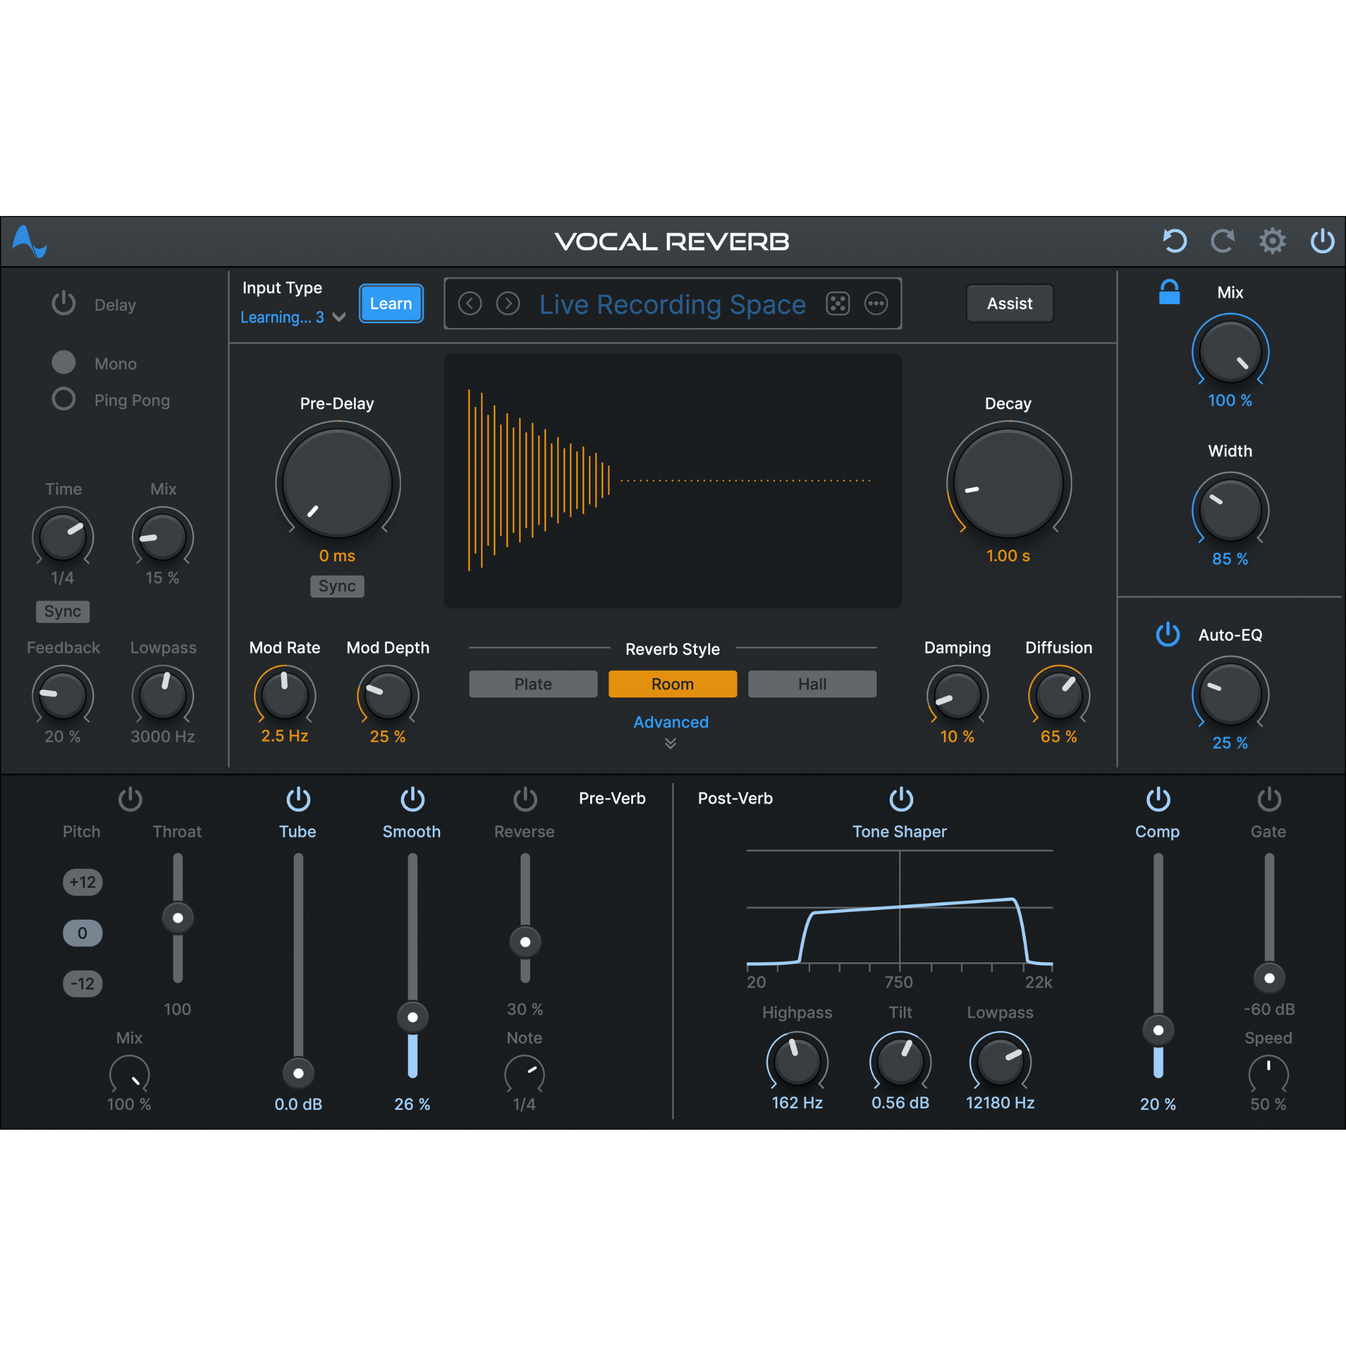Switch to the Hall reverb style
Viewport: 1346px width, 1346px height.
coord(811,683)
